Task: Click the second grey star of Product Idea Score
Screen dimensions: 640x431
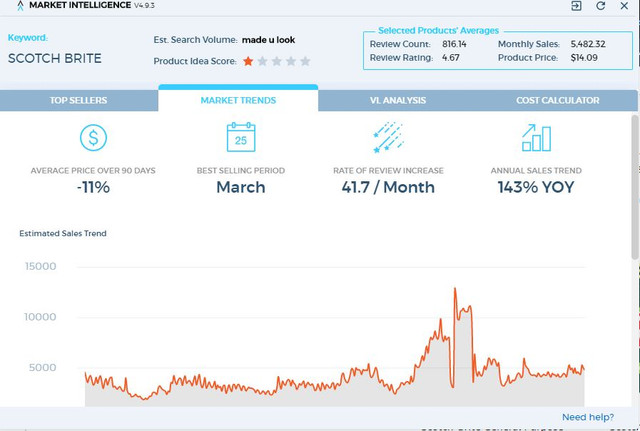Action: tap(262, 61)
